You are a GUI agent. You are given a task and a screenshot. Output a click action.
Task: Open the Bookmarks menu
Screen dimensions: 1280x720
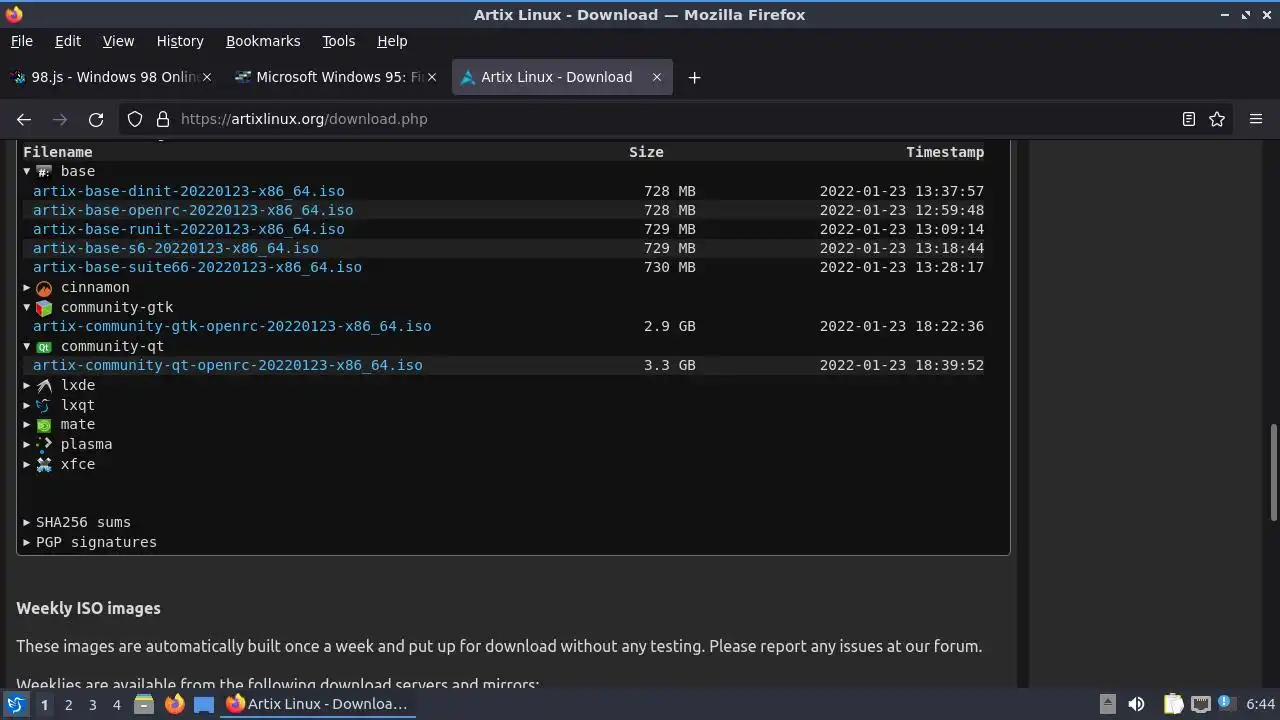[x=263, y=41]
